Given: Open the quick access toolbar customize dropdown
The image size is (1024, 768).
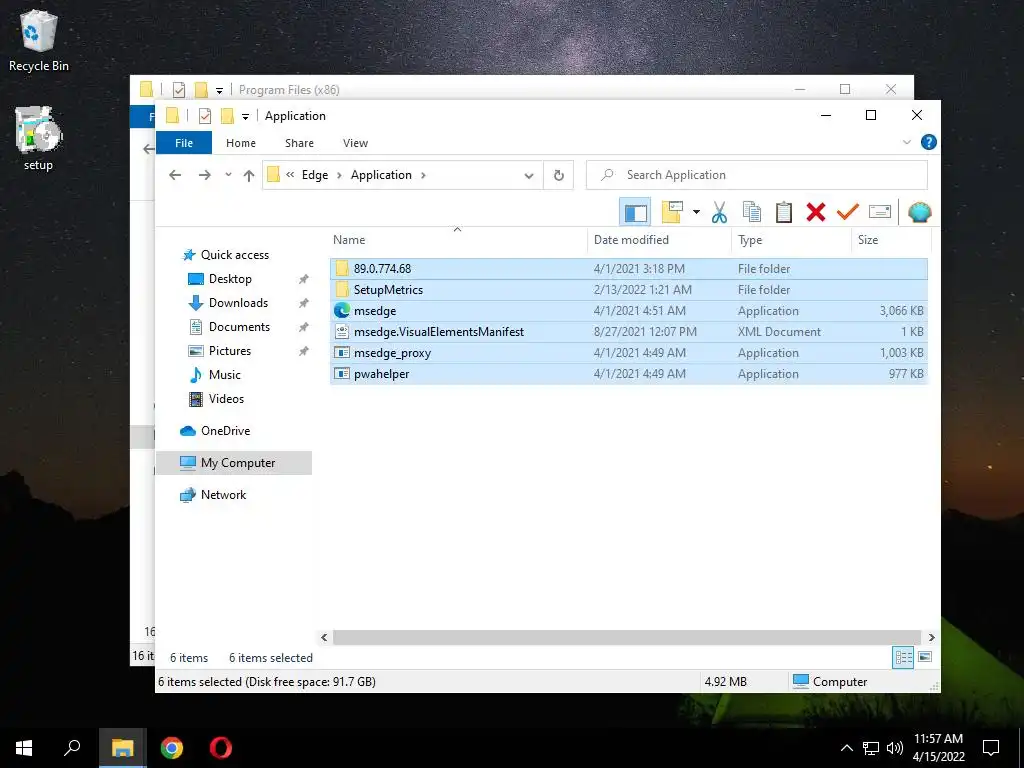Looking at the screenshot, I should click(x=245, y=117).
